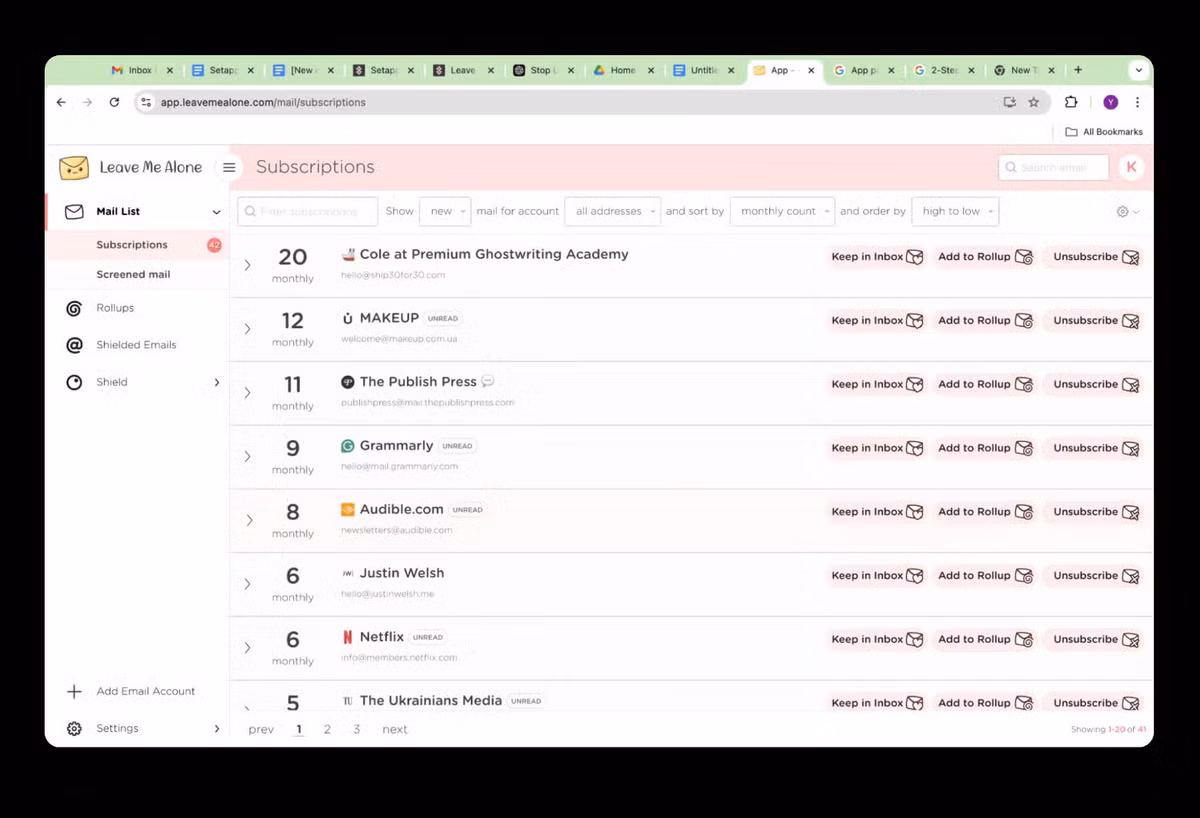Open the 'all addresses' dropdown
The width and height of the screenshot is (1200, 818).
(x=612, y=211)
